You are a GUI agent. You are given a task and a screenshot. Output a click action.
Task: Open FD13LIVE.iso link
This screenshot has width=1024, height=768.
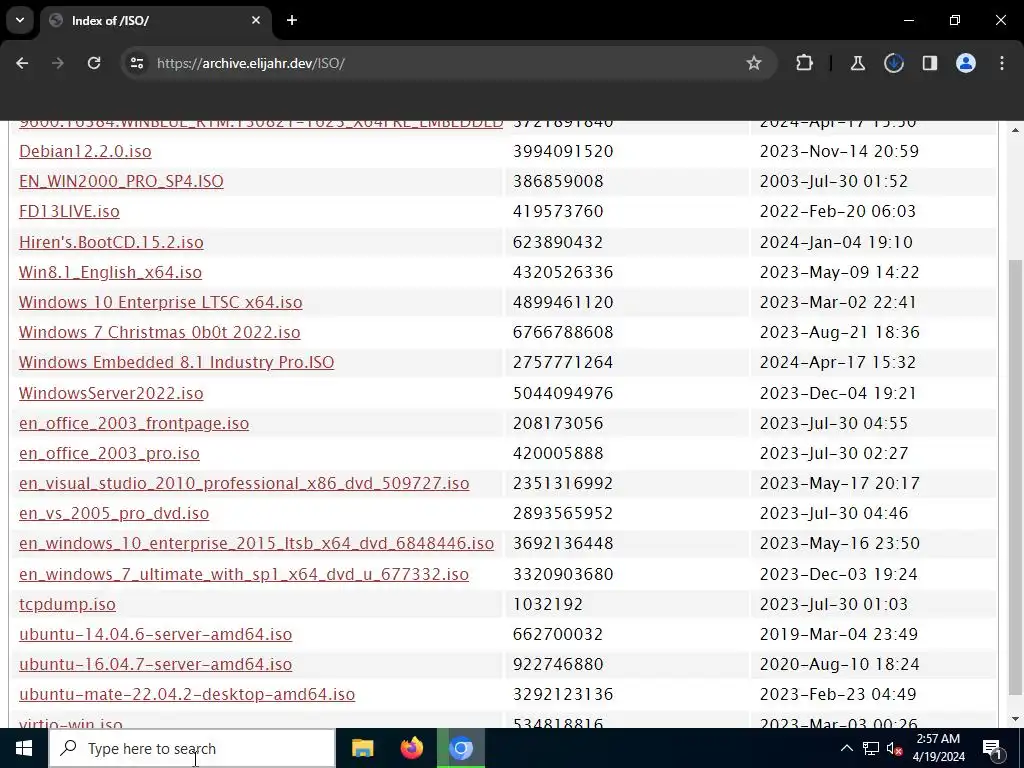tap(69, 211)
